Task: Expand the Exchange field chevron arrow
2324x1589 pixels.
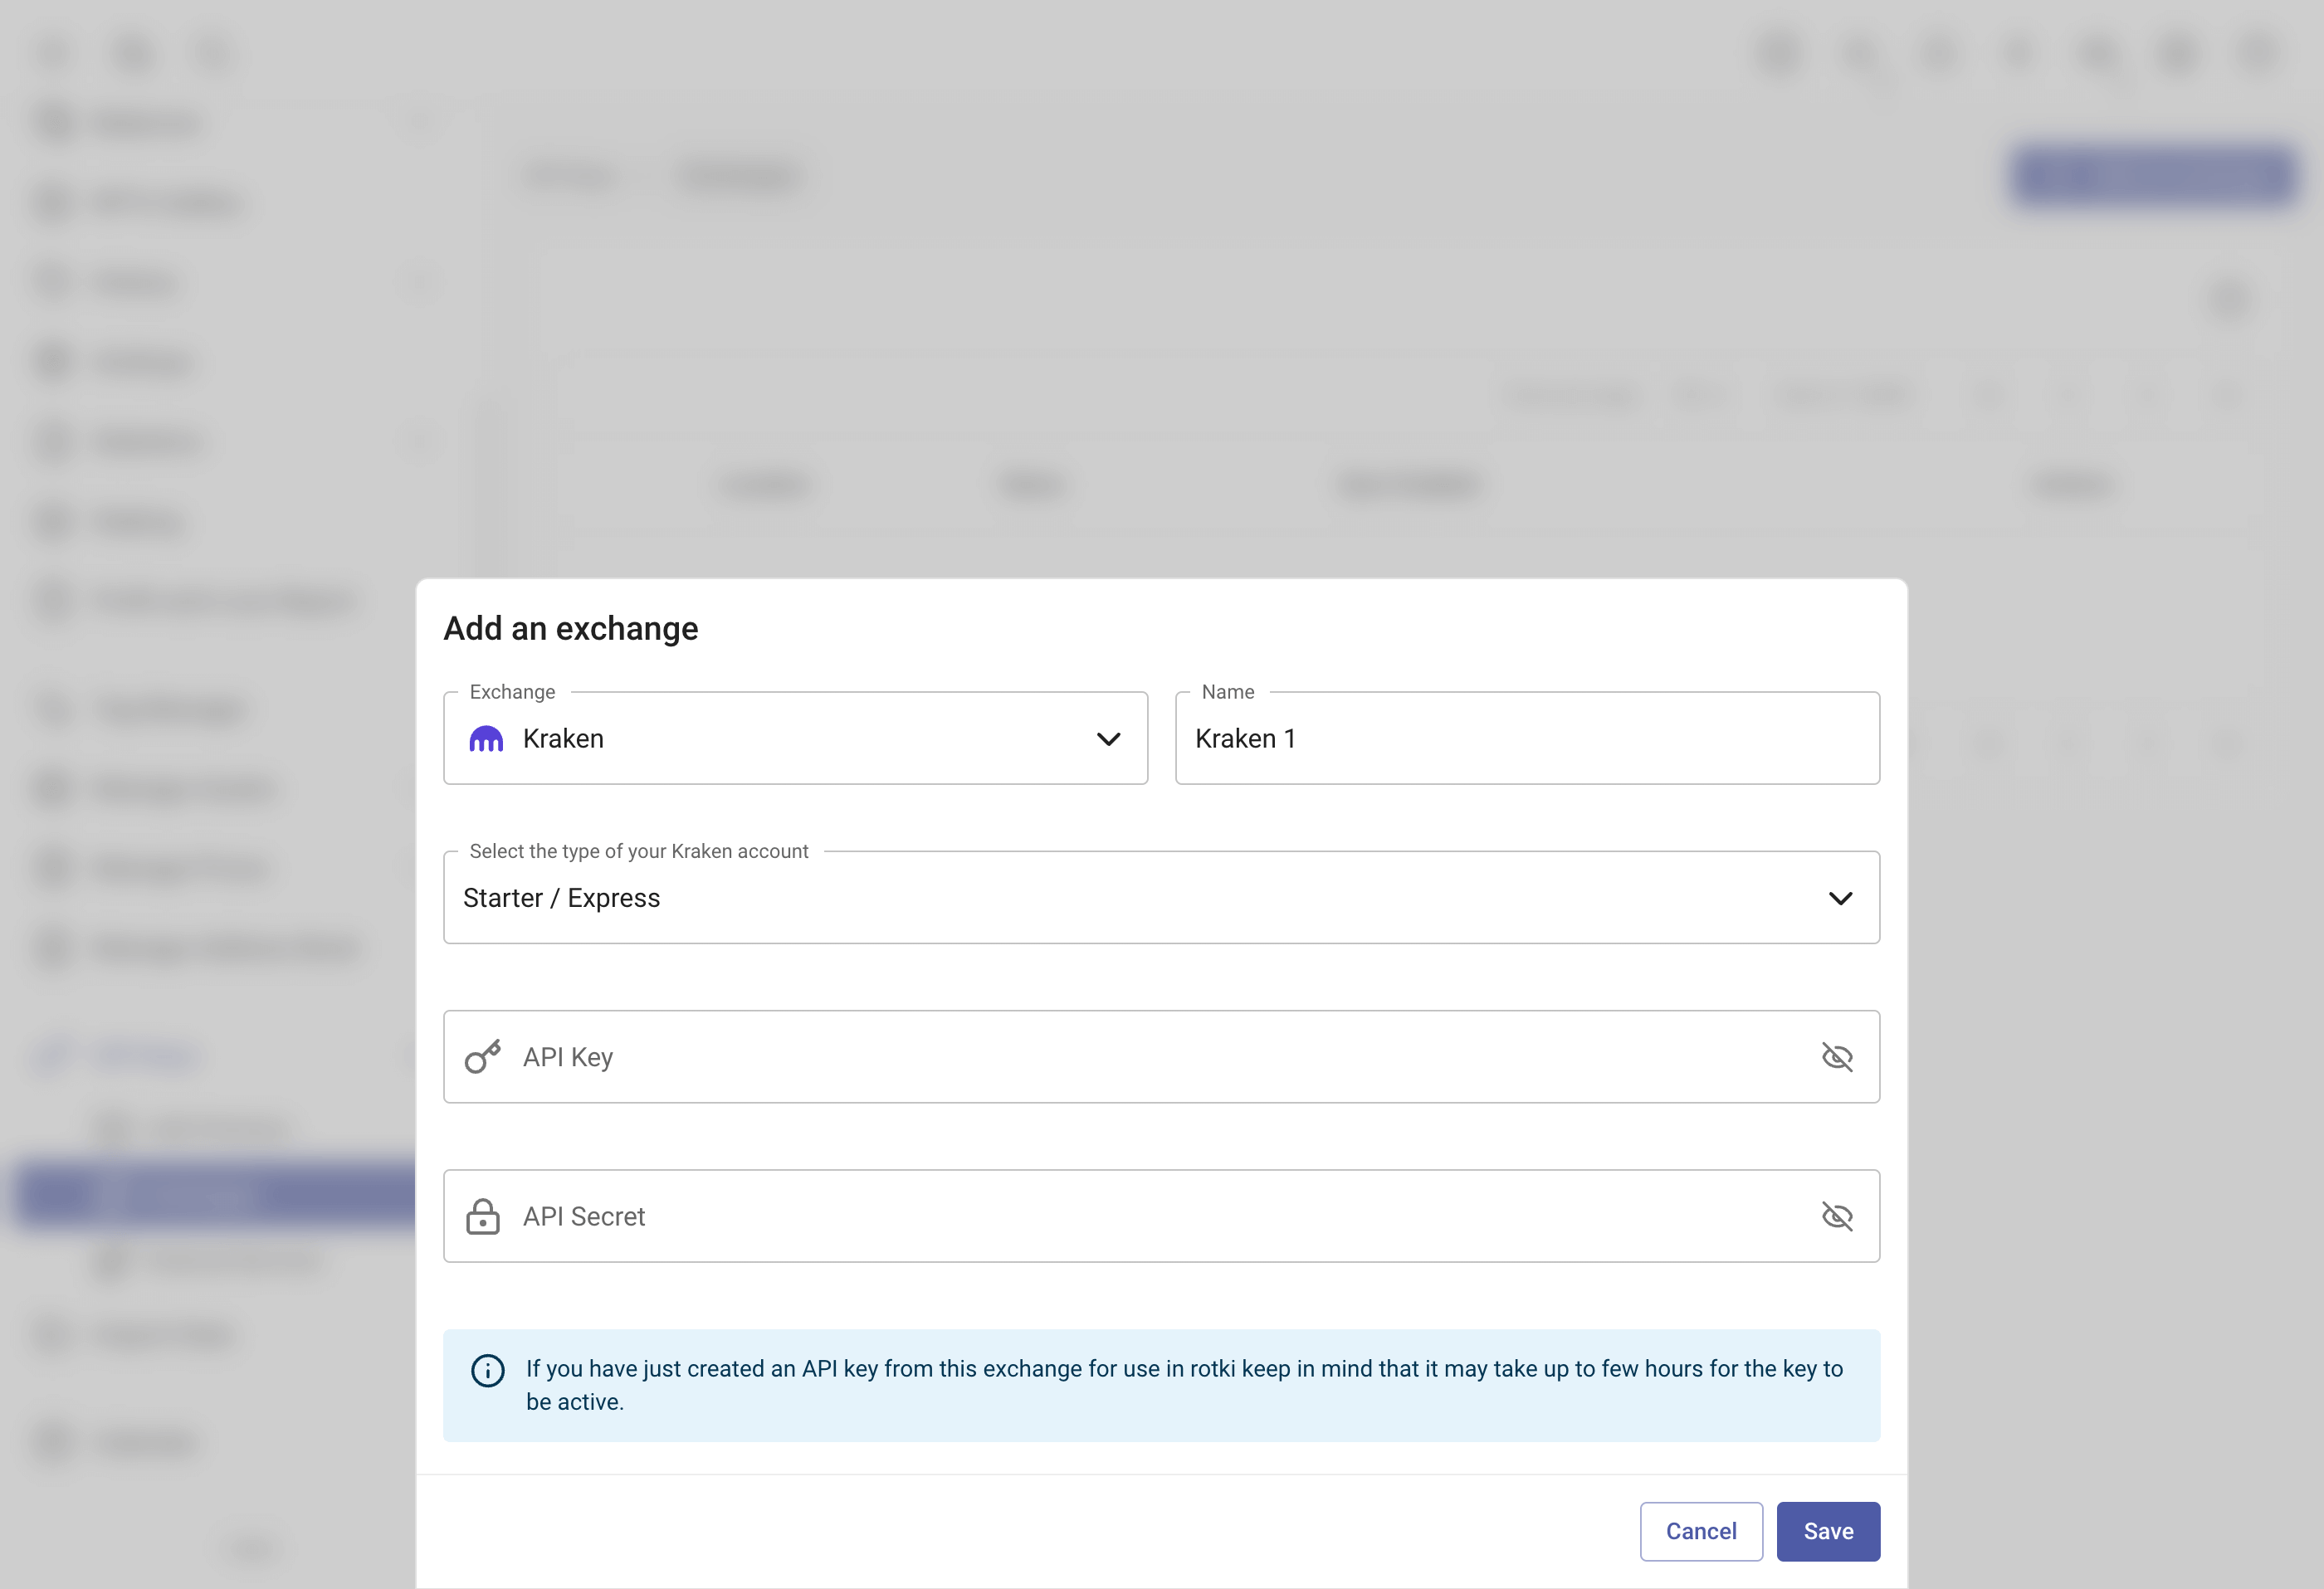Action: click(1108, 739)
